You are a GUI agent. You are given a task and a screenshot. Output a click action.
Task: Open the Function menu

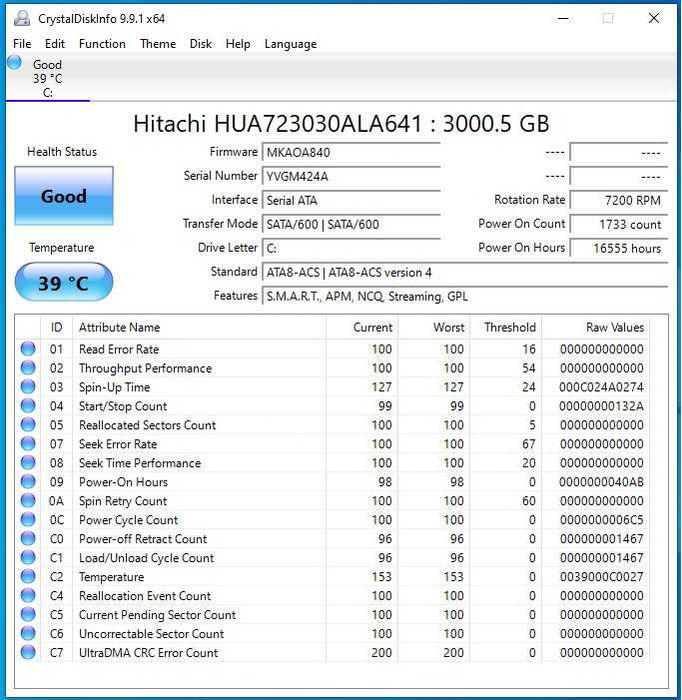point(102,44)
